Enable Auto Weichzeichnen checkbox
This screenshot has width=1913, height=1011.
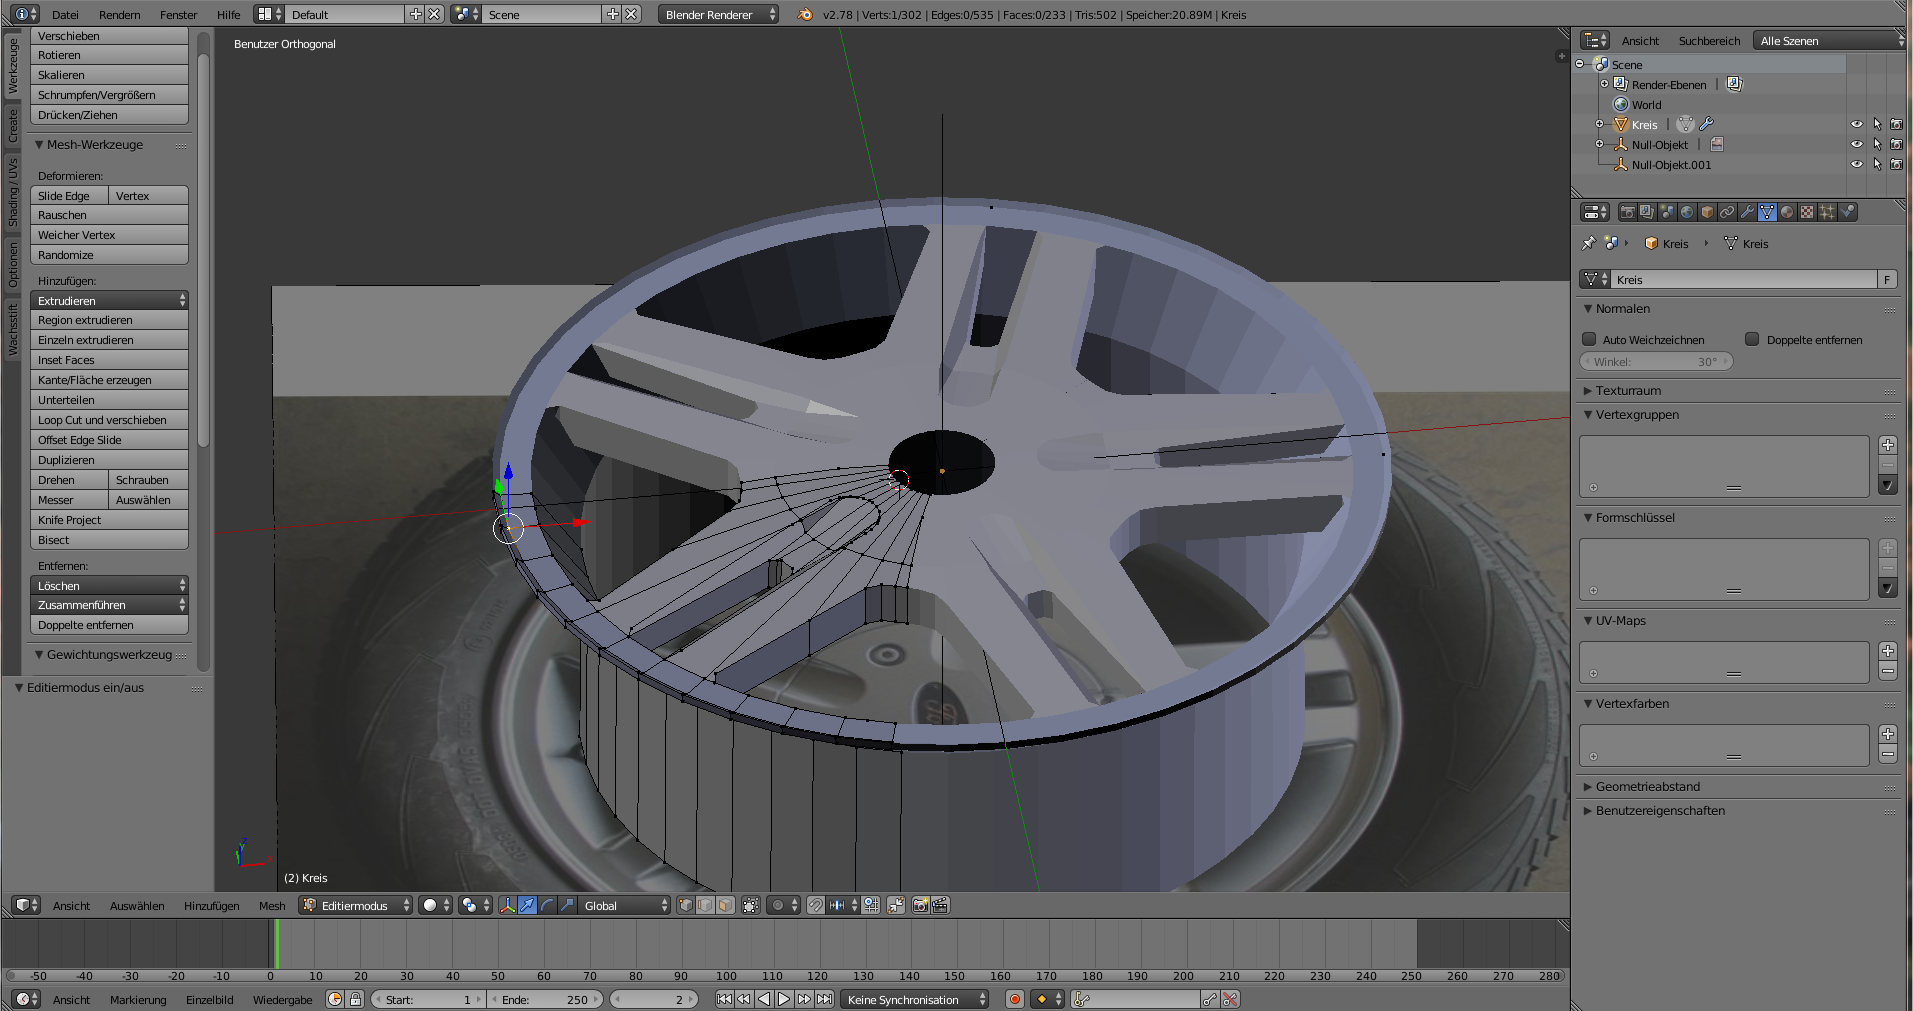click(1589, 340)
